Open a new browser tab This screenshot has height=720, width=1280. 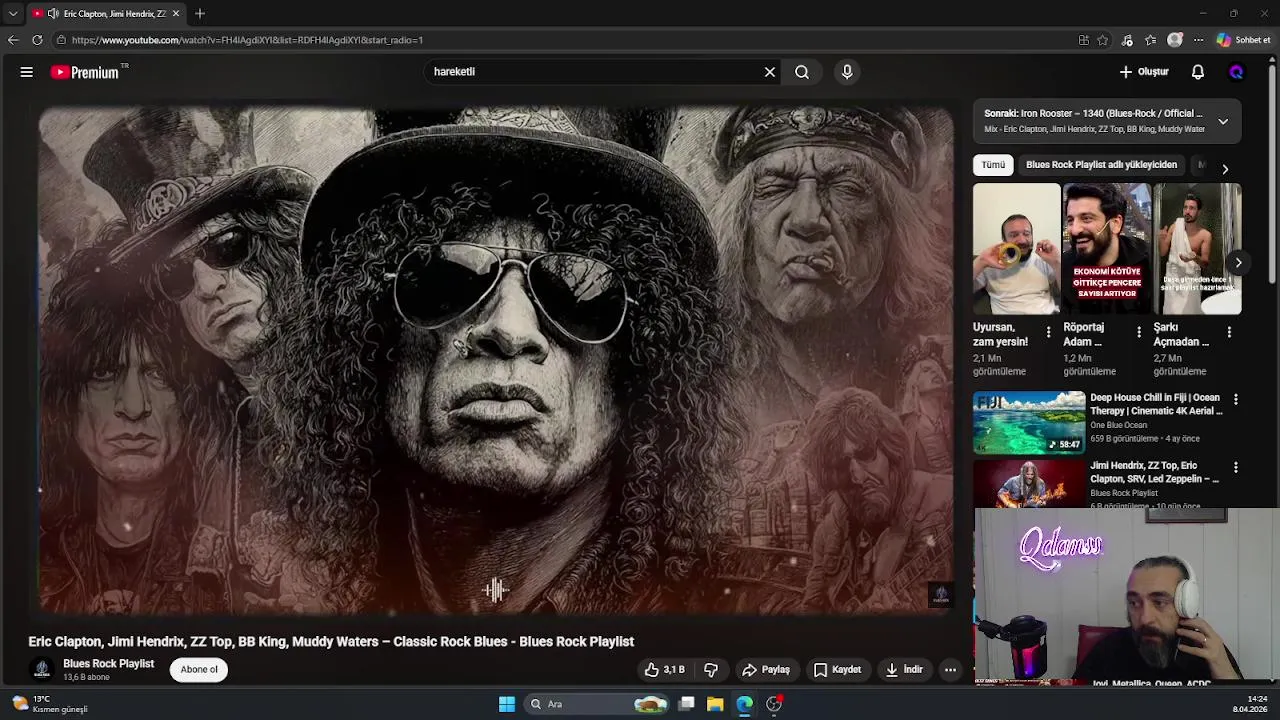coord(200,14)
